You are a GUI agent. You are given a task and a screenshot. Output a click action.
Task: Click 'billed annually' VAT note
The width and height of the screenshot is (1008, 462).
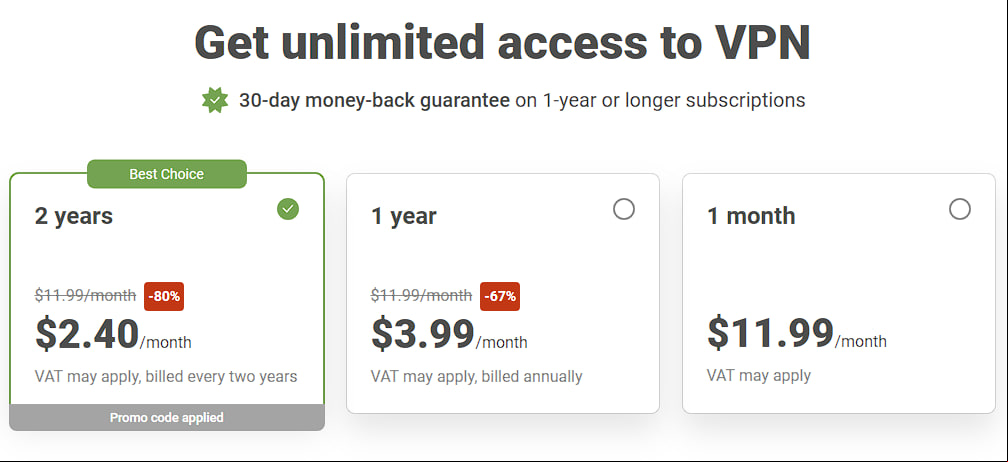coord(476,377)
